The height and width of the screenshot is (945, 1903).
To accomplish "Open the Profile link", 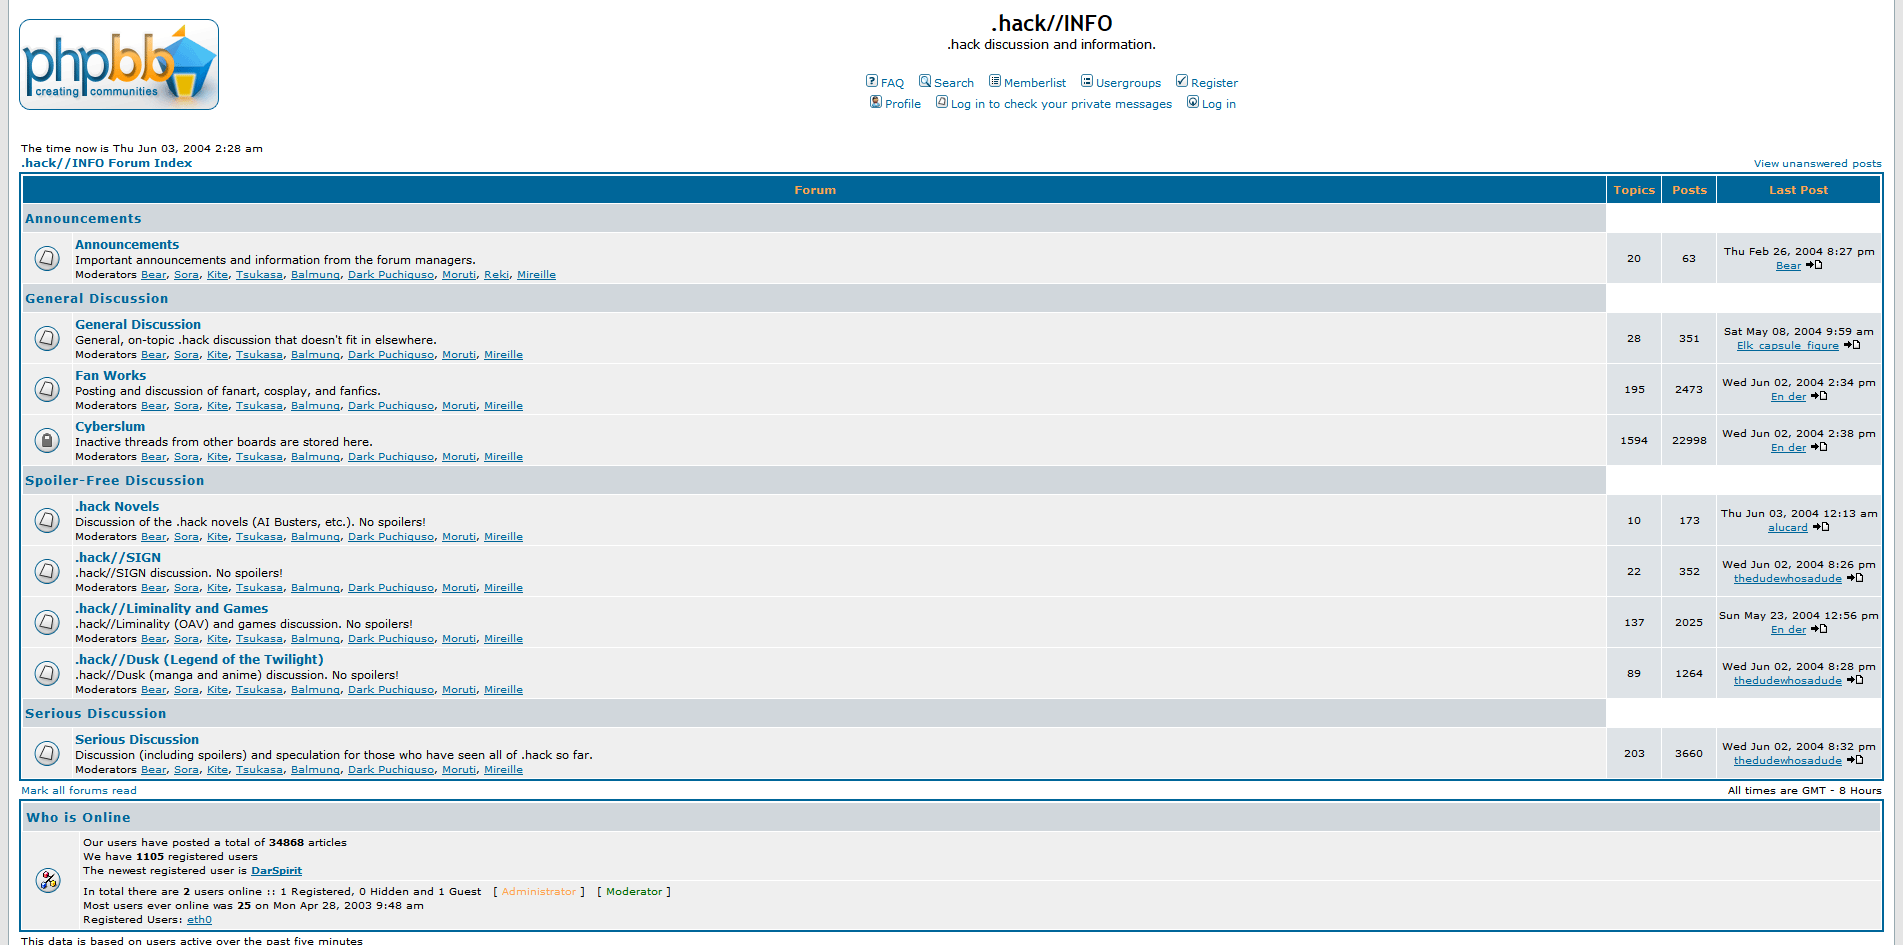I will coord(903,104).
